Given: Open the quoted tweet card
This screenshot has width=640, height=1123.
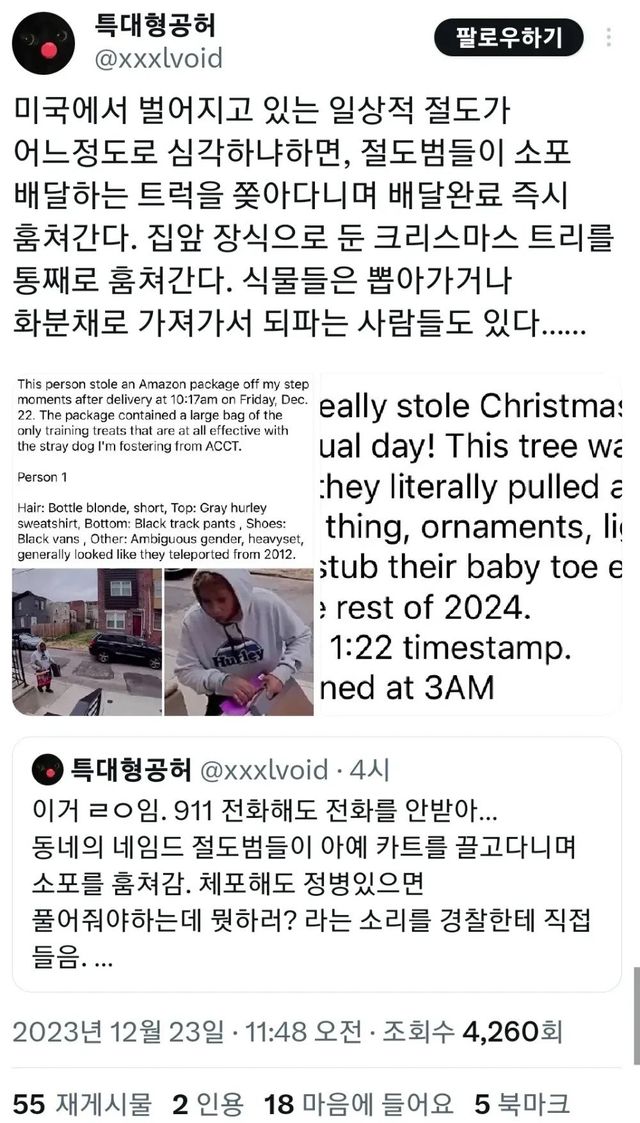Looking at the screenshot, I should 316,864.
